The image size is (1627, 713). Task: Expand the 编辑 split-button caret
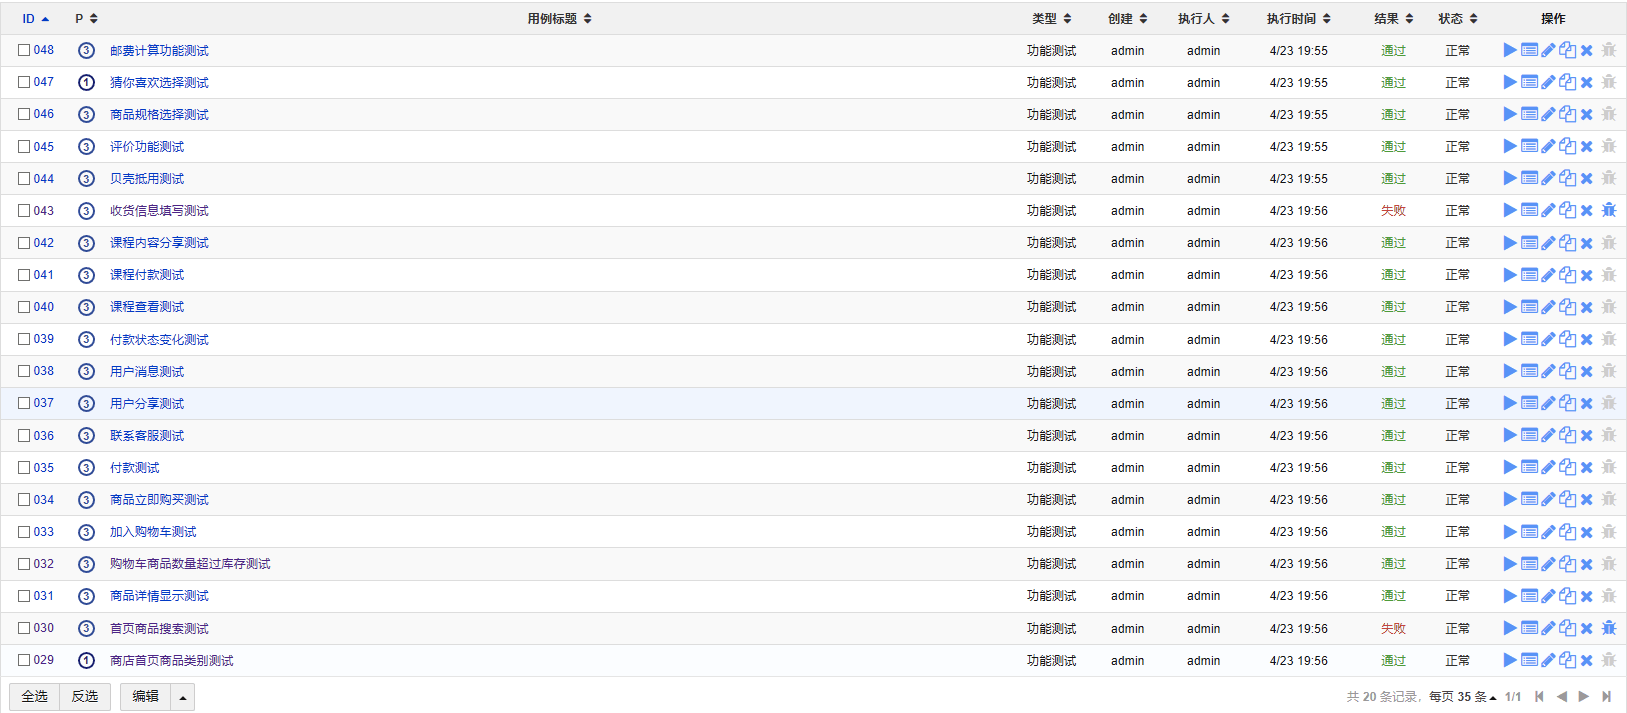pyautogui.click(x=182, y=697)
